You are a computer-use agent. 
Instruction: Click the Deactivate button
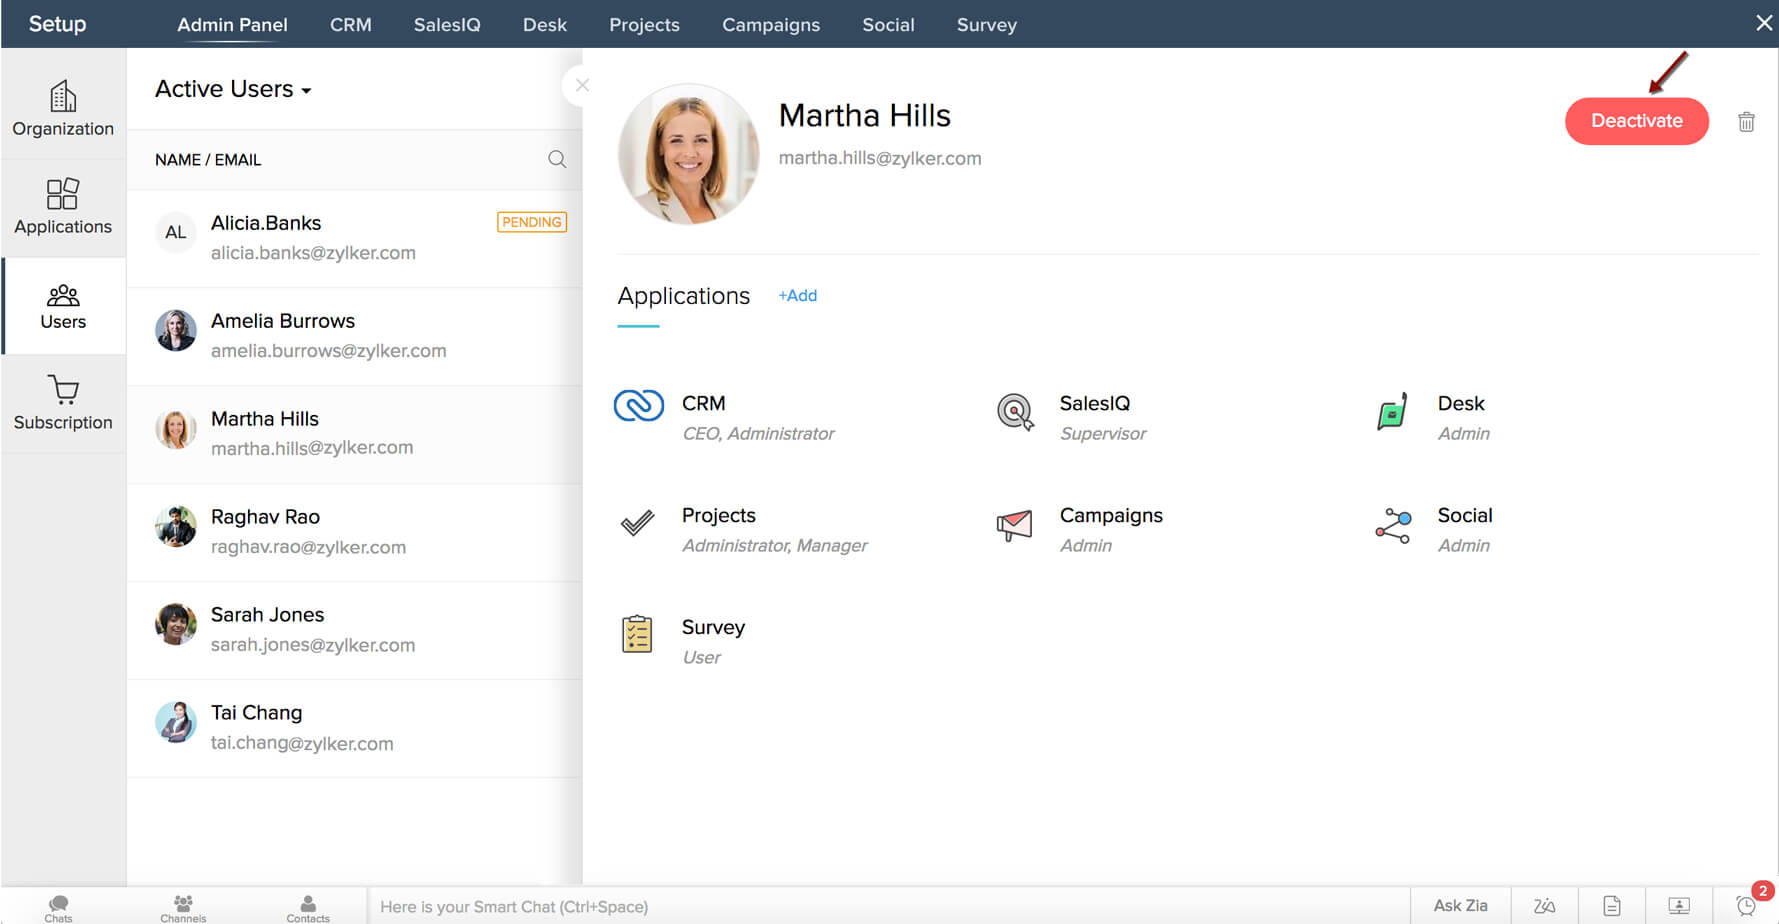coord(1637,121)
